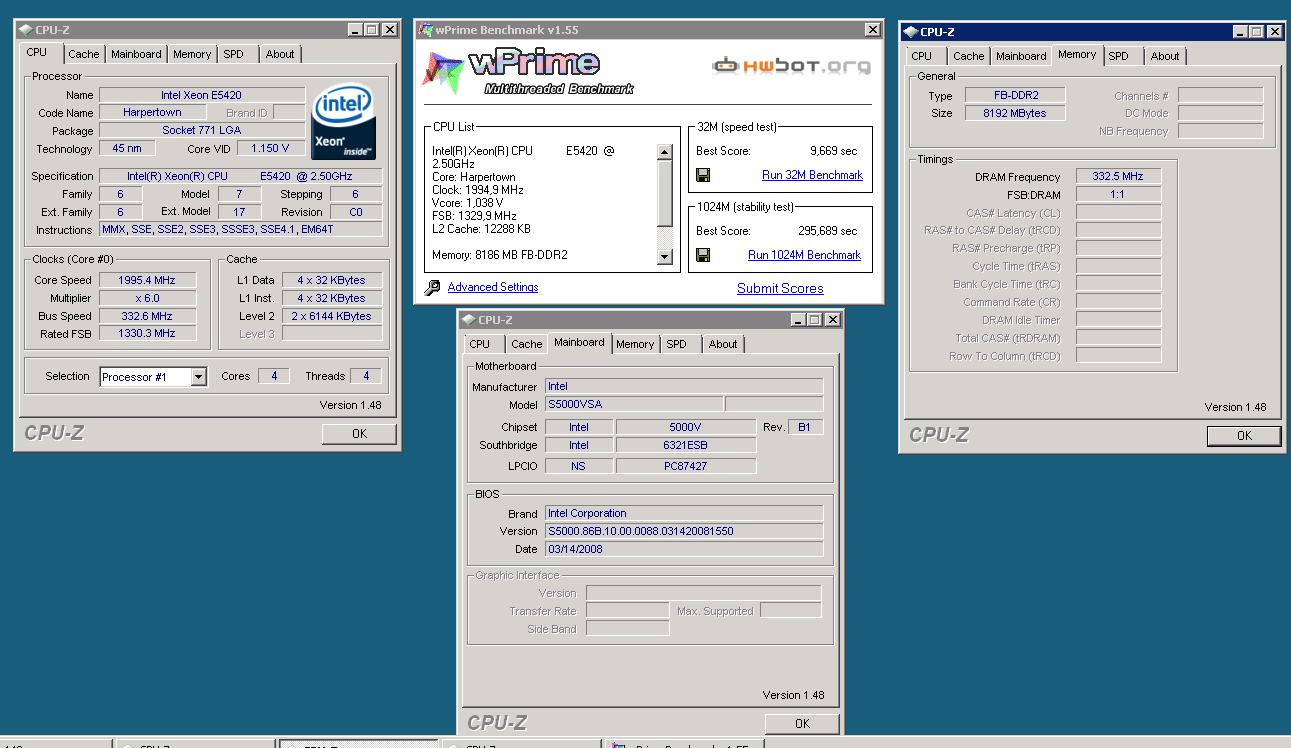Click the 332.5 MHz DRAM frequency value
Screen dimensions: 1291x748
pyautogui.click(x=1118, y=176)
